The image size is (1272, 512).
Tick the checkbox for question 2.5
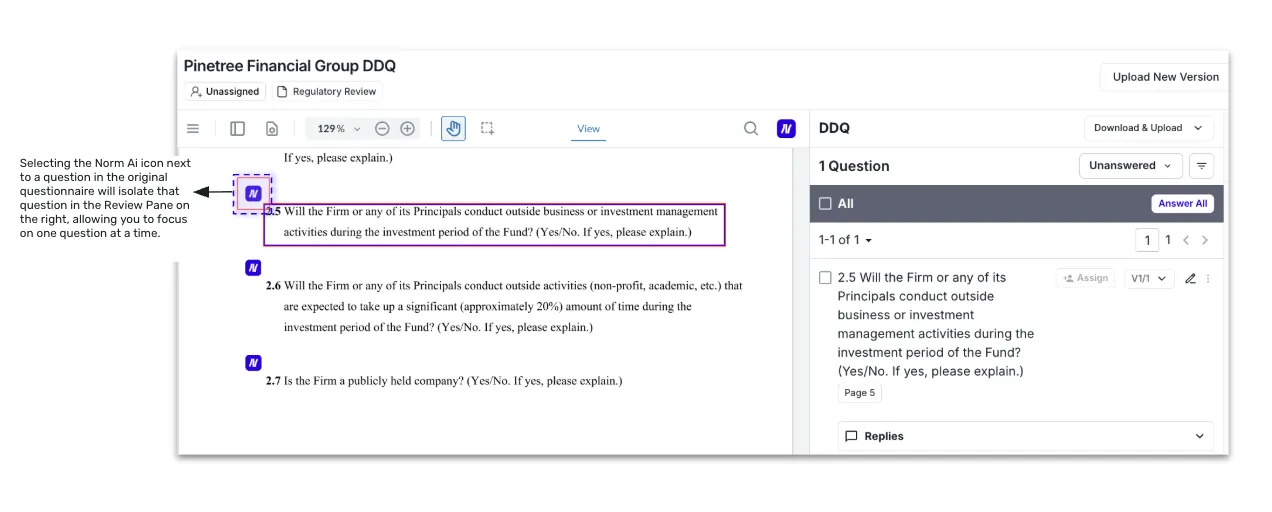[825, 278]
